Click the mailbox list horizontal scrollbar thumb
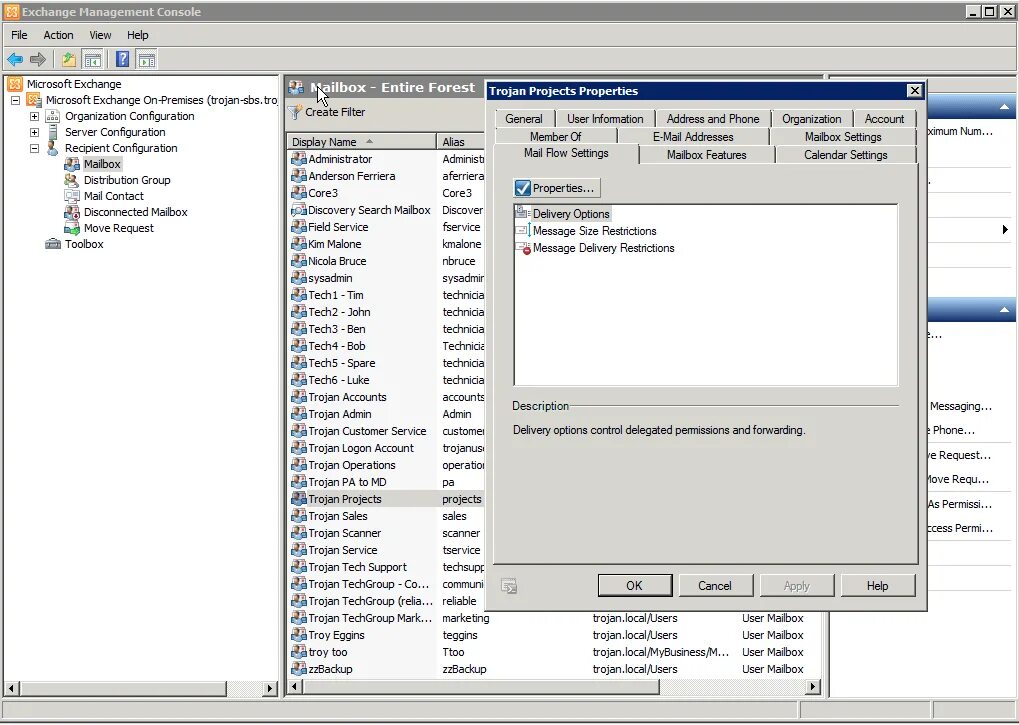 tap(481, 687)
